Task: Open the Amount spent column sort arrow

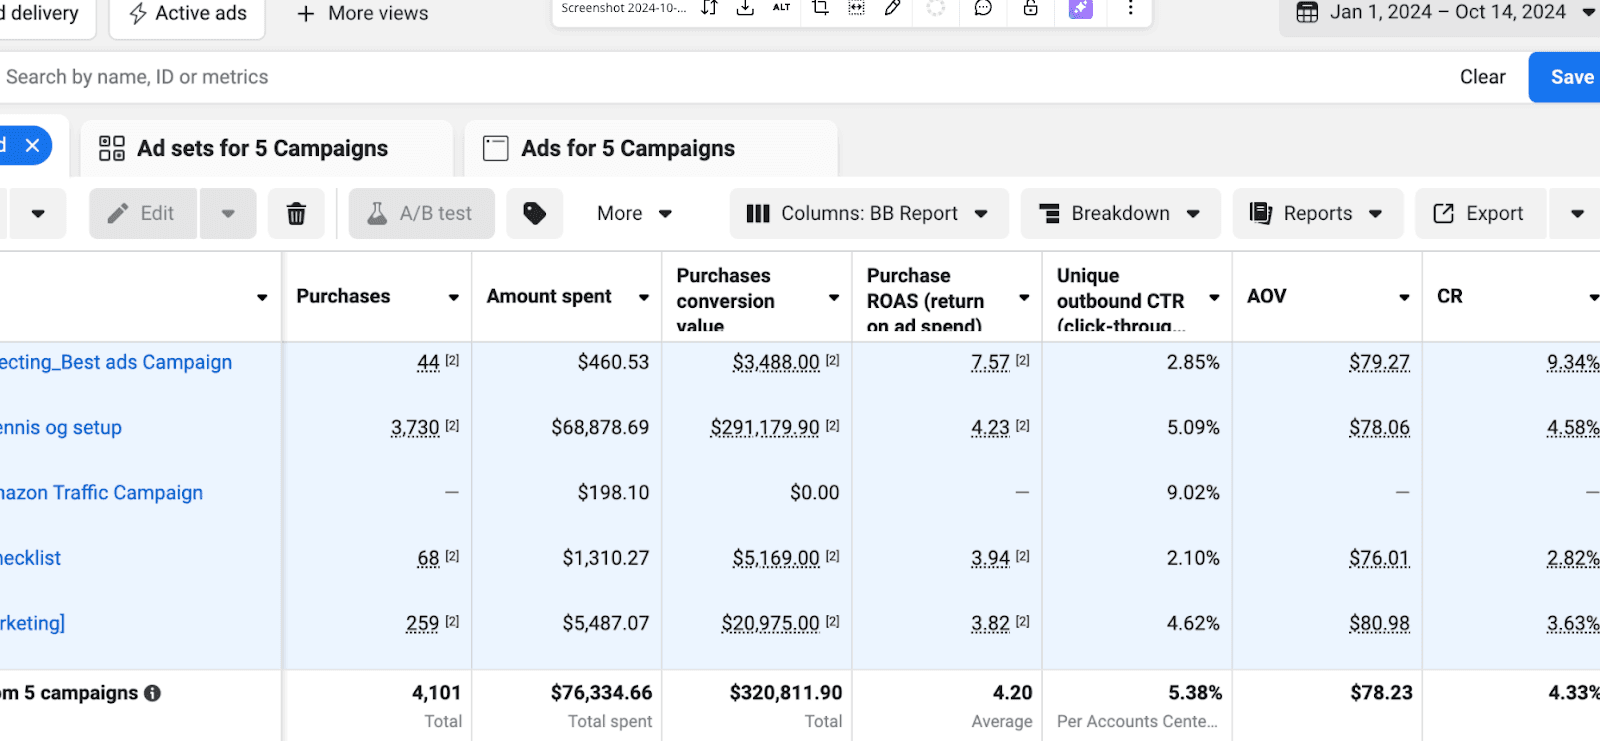Action: point(644,297)
